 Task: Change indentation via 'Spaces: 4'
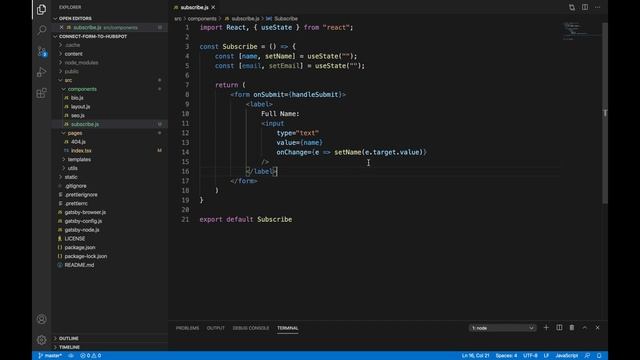(506, 356)
